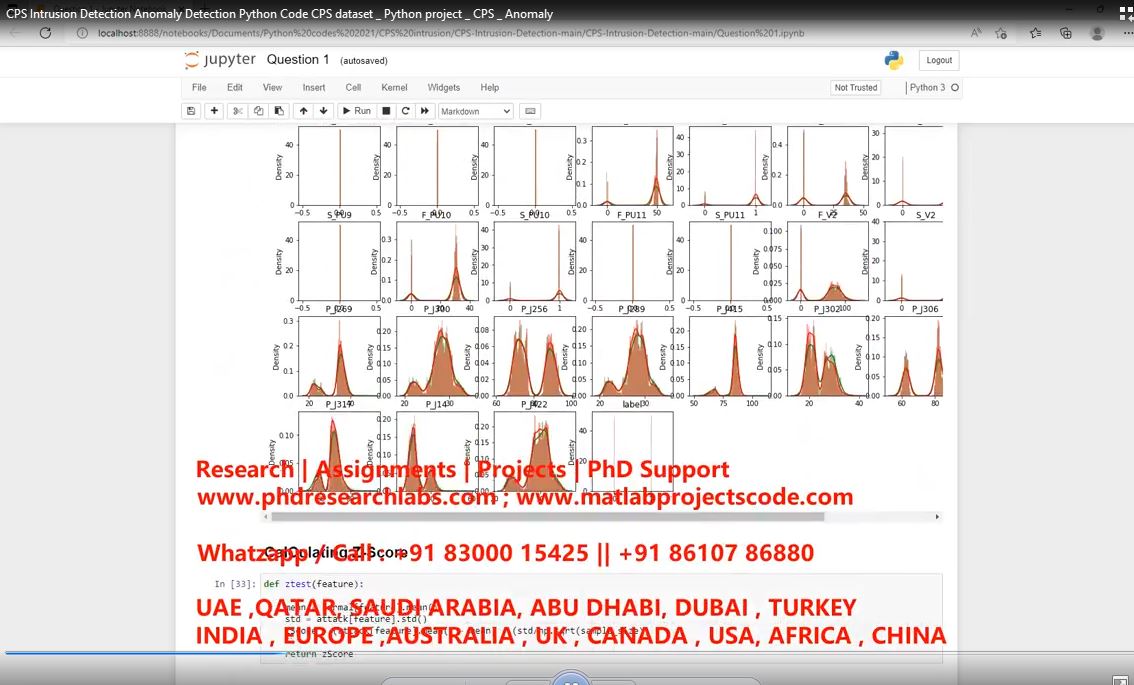The image size is (1134, 685).
Task: Restart the kernel with circular arrow icon
Action: tap(405, 111)
